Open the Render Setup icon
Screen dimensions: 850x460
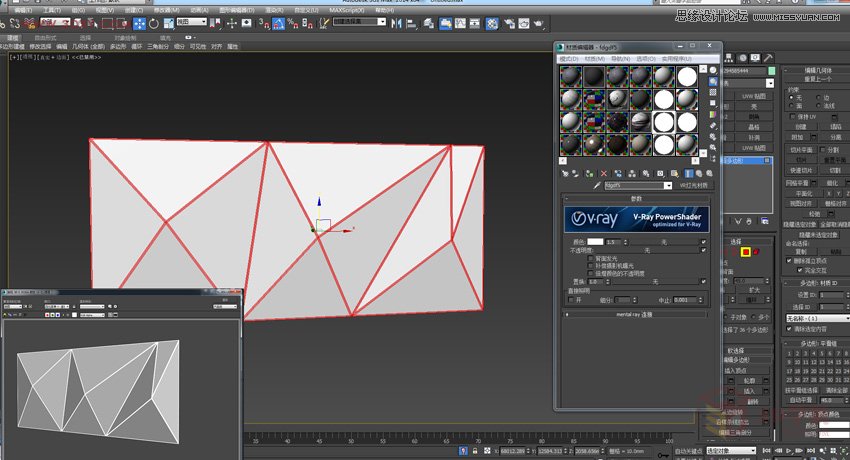[x=509, y=23]
